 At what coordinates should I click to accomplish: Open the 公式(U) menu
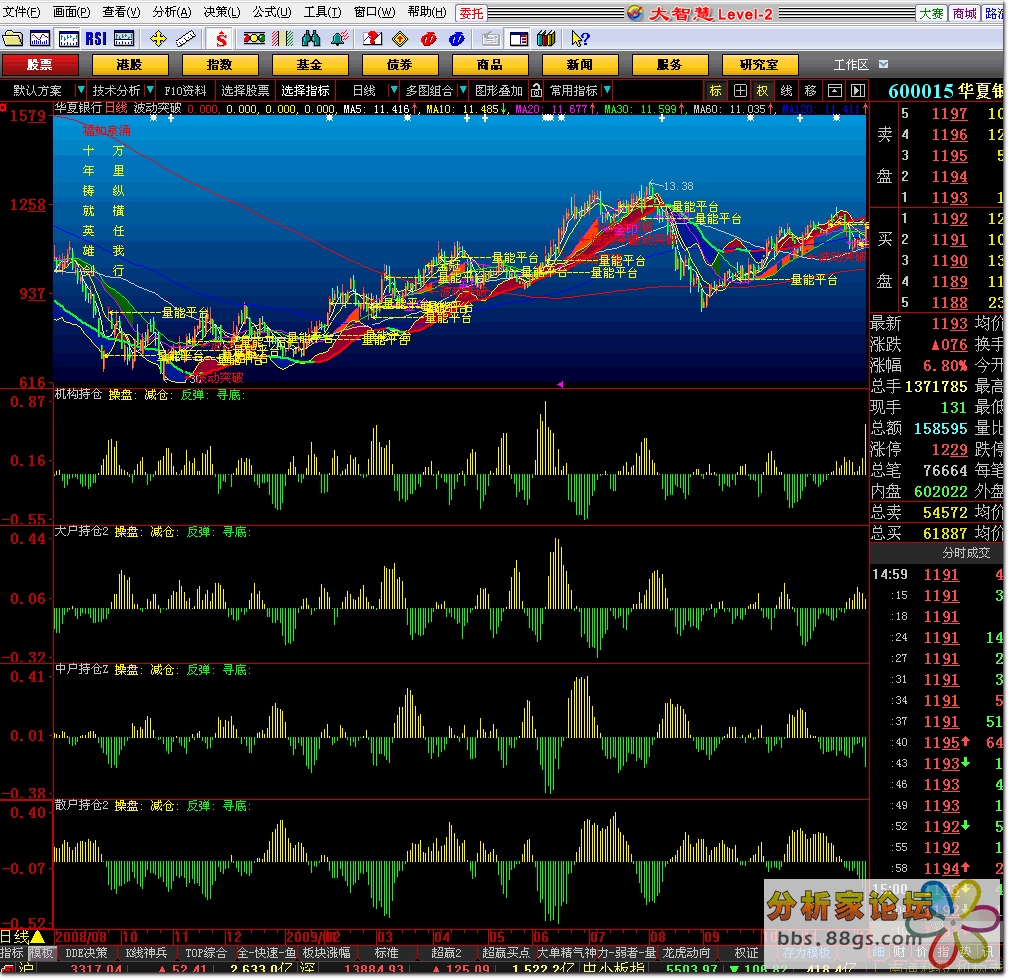tap(270, 12)
